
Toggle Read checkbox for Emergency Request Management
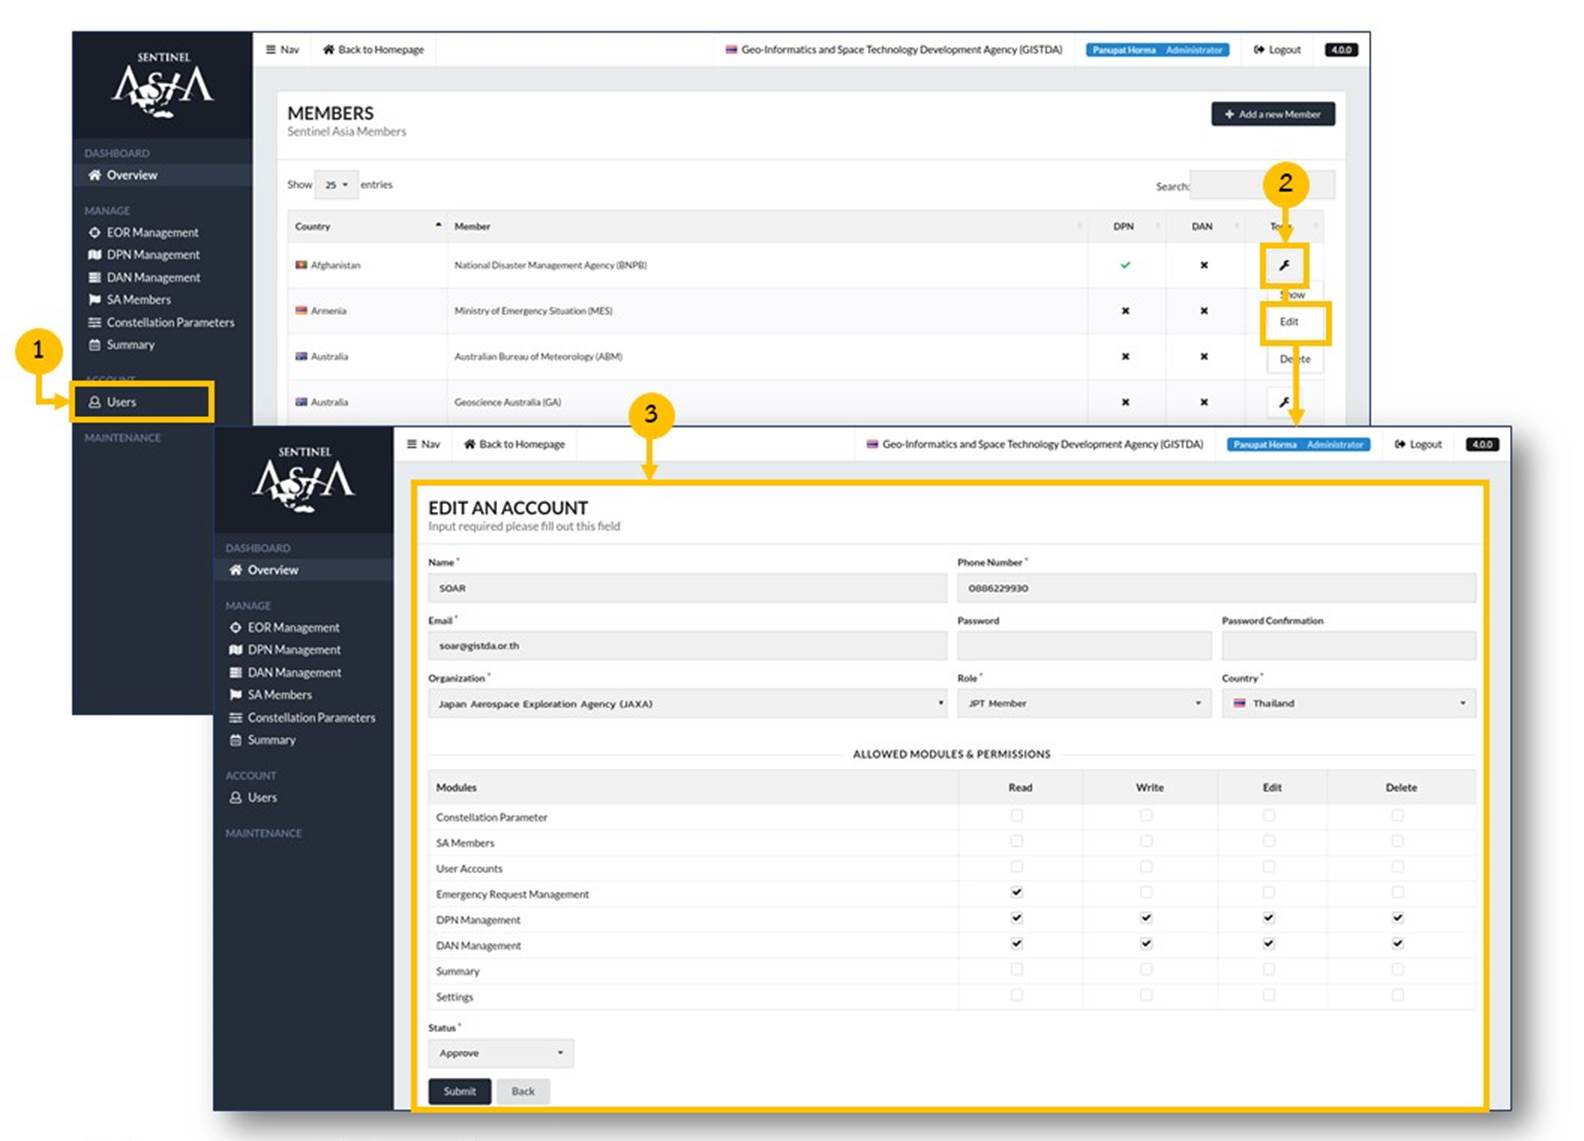(1017, 892)
